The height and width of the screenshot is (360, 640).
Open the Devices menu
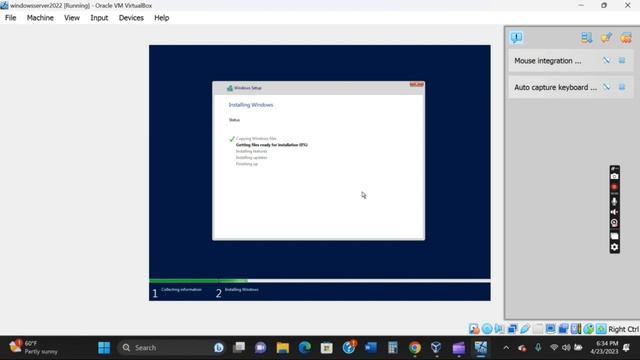click(x=131, y=18)
